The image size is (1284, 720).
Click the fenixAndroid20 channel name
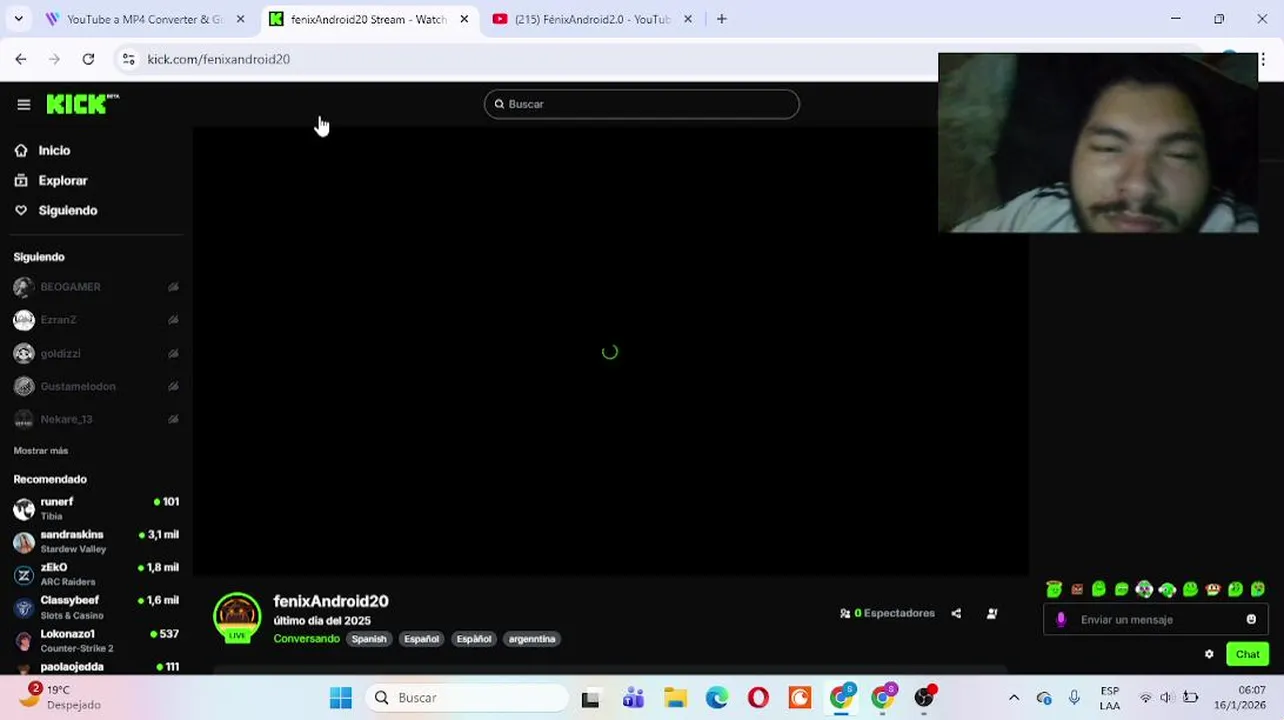click(331, 601)
